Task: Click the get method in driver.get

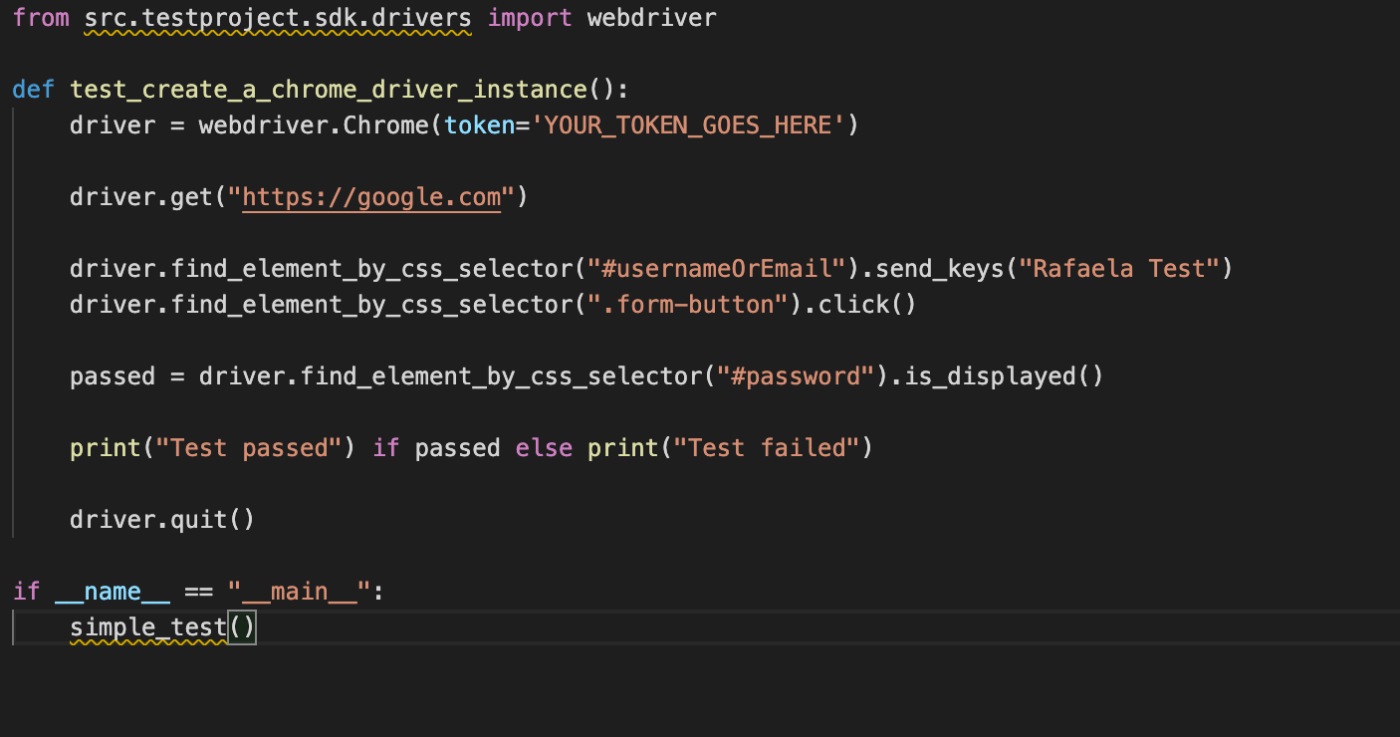Action: pos(192,197)
